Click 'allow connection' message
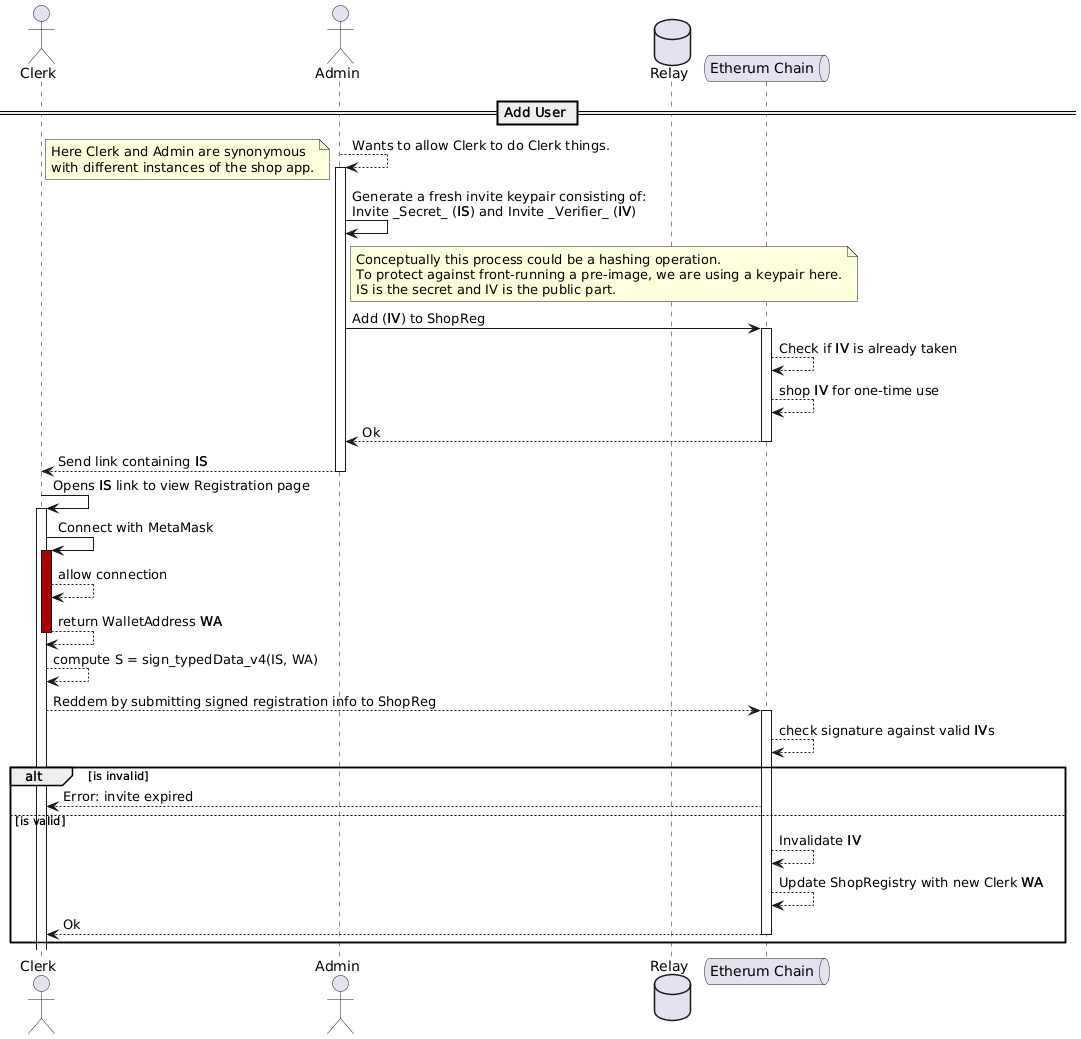 point(112,575)
